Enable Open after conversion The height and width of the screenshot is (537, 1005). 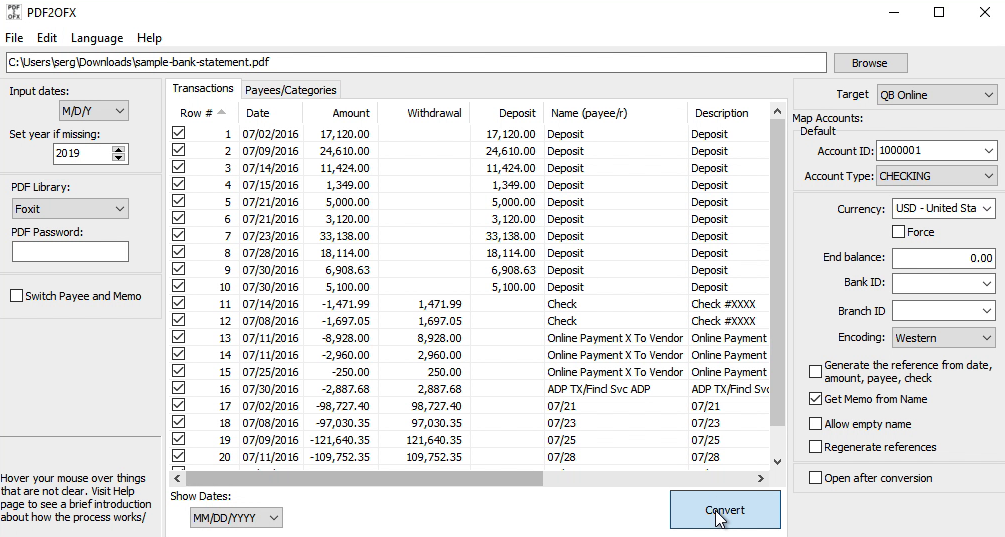pos(815,477)
